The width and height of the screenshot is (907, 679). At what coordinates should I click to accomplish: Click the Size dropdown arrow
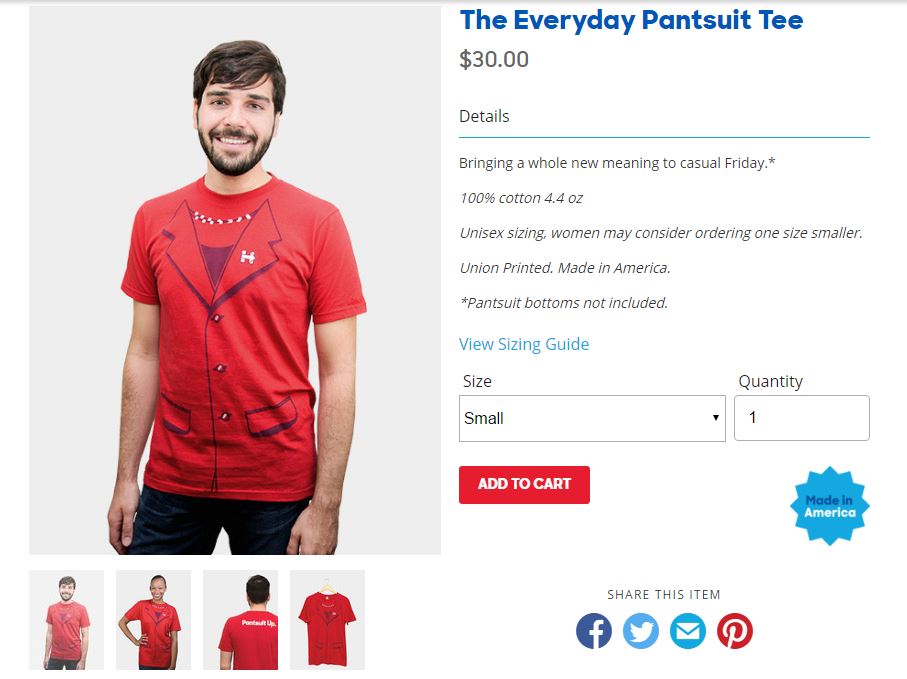(x=716, y=418)
